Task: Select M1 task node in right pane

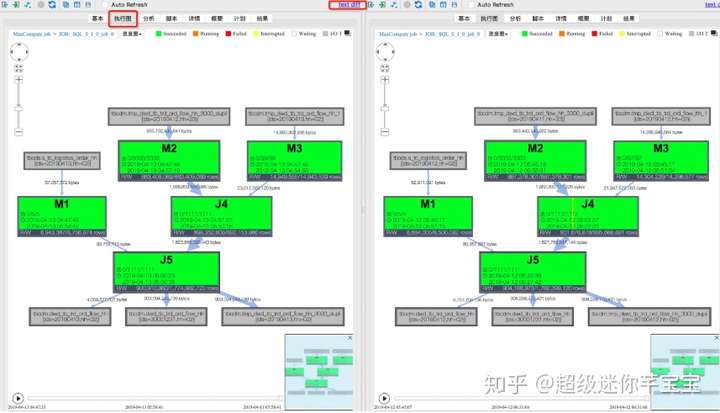Action: point(428,216)
